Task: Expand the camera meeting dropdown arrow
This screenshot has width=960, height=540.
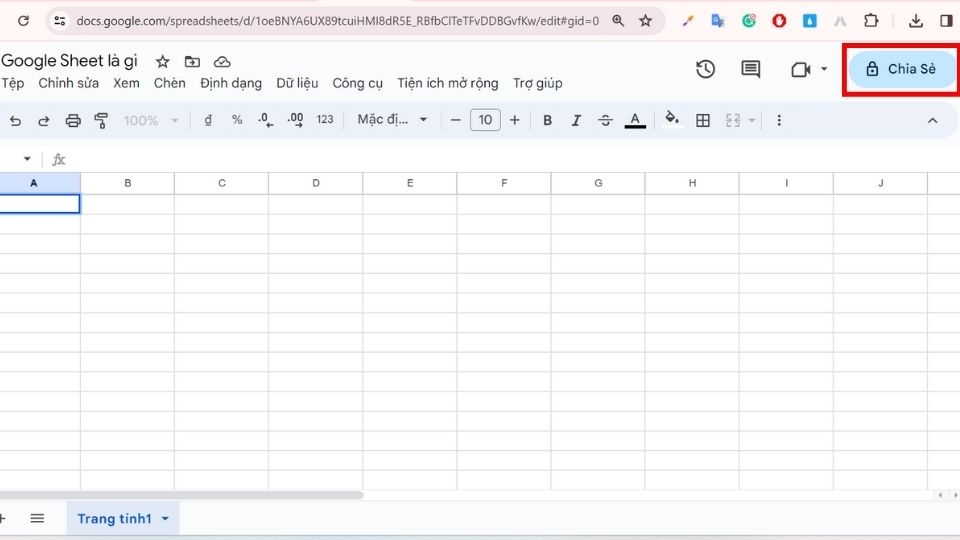Action: tap(824, 69)
